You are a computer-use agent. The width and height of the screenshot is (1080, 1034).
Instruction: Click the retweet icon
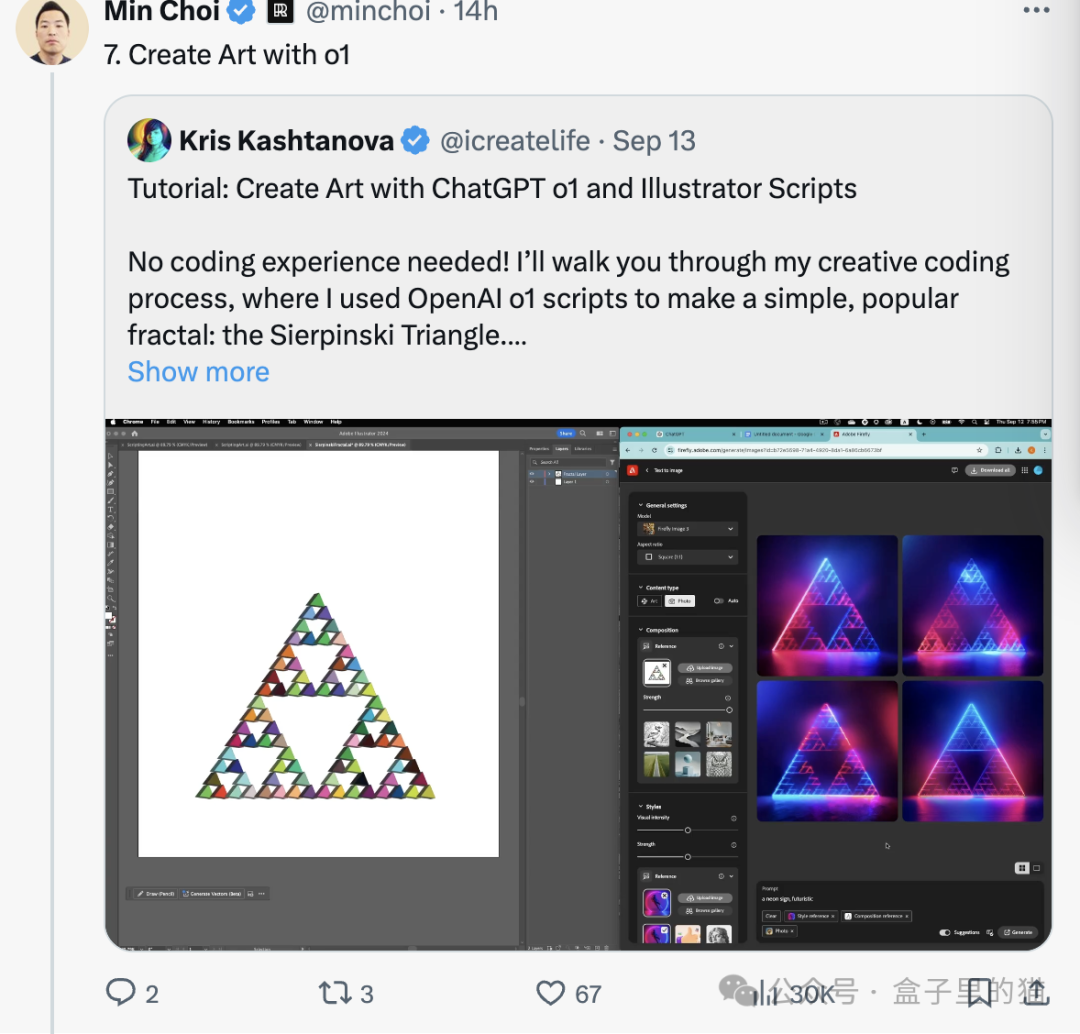[332, 992]
